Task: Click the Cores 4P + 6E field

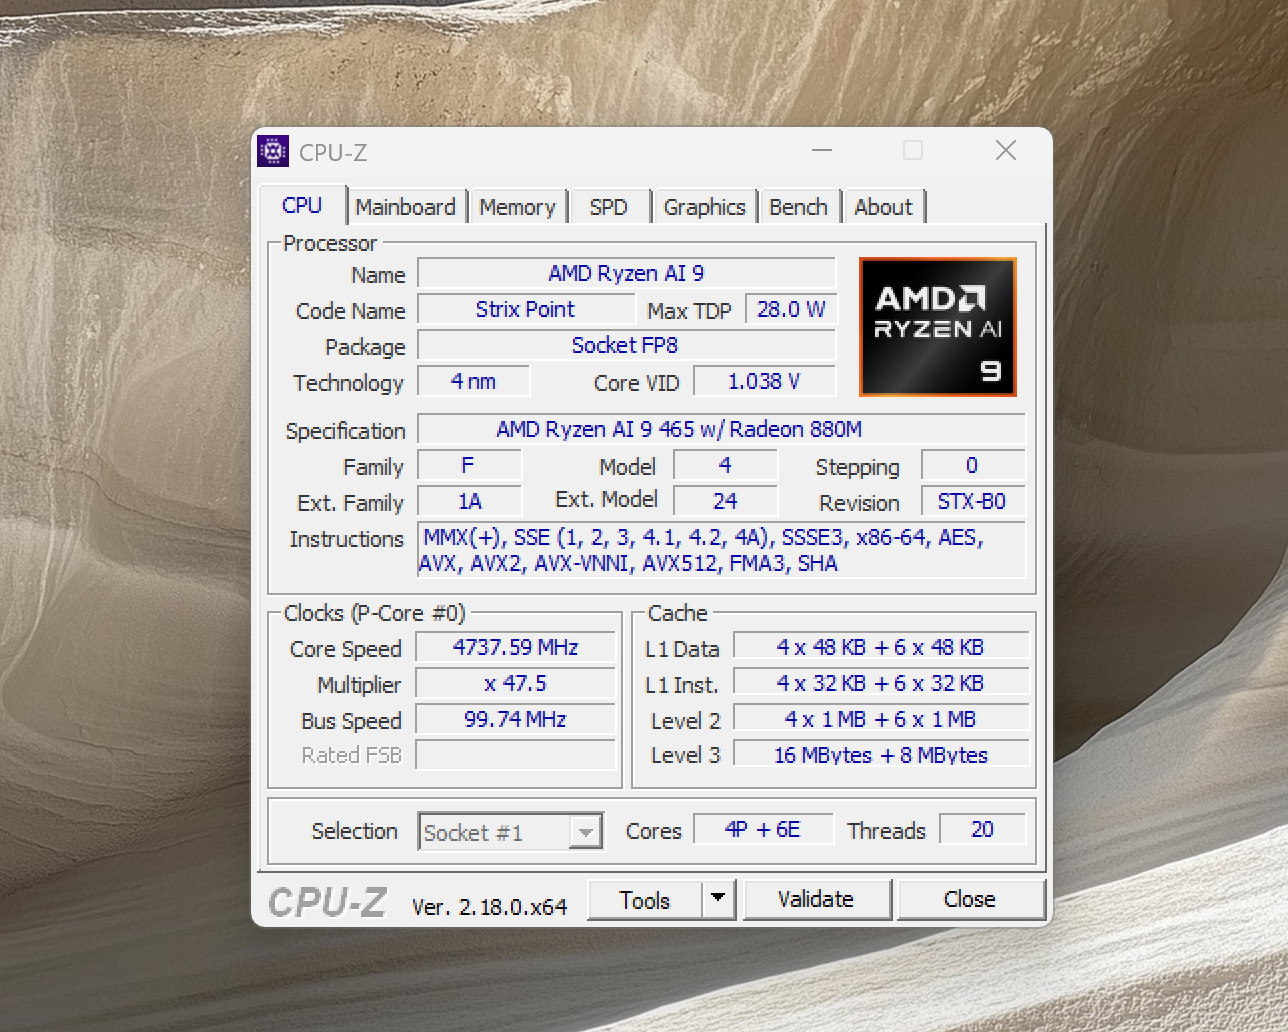Action: click(x=763, y=830)
